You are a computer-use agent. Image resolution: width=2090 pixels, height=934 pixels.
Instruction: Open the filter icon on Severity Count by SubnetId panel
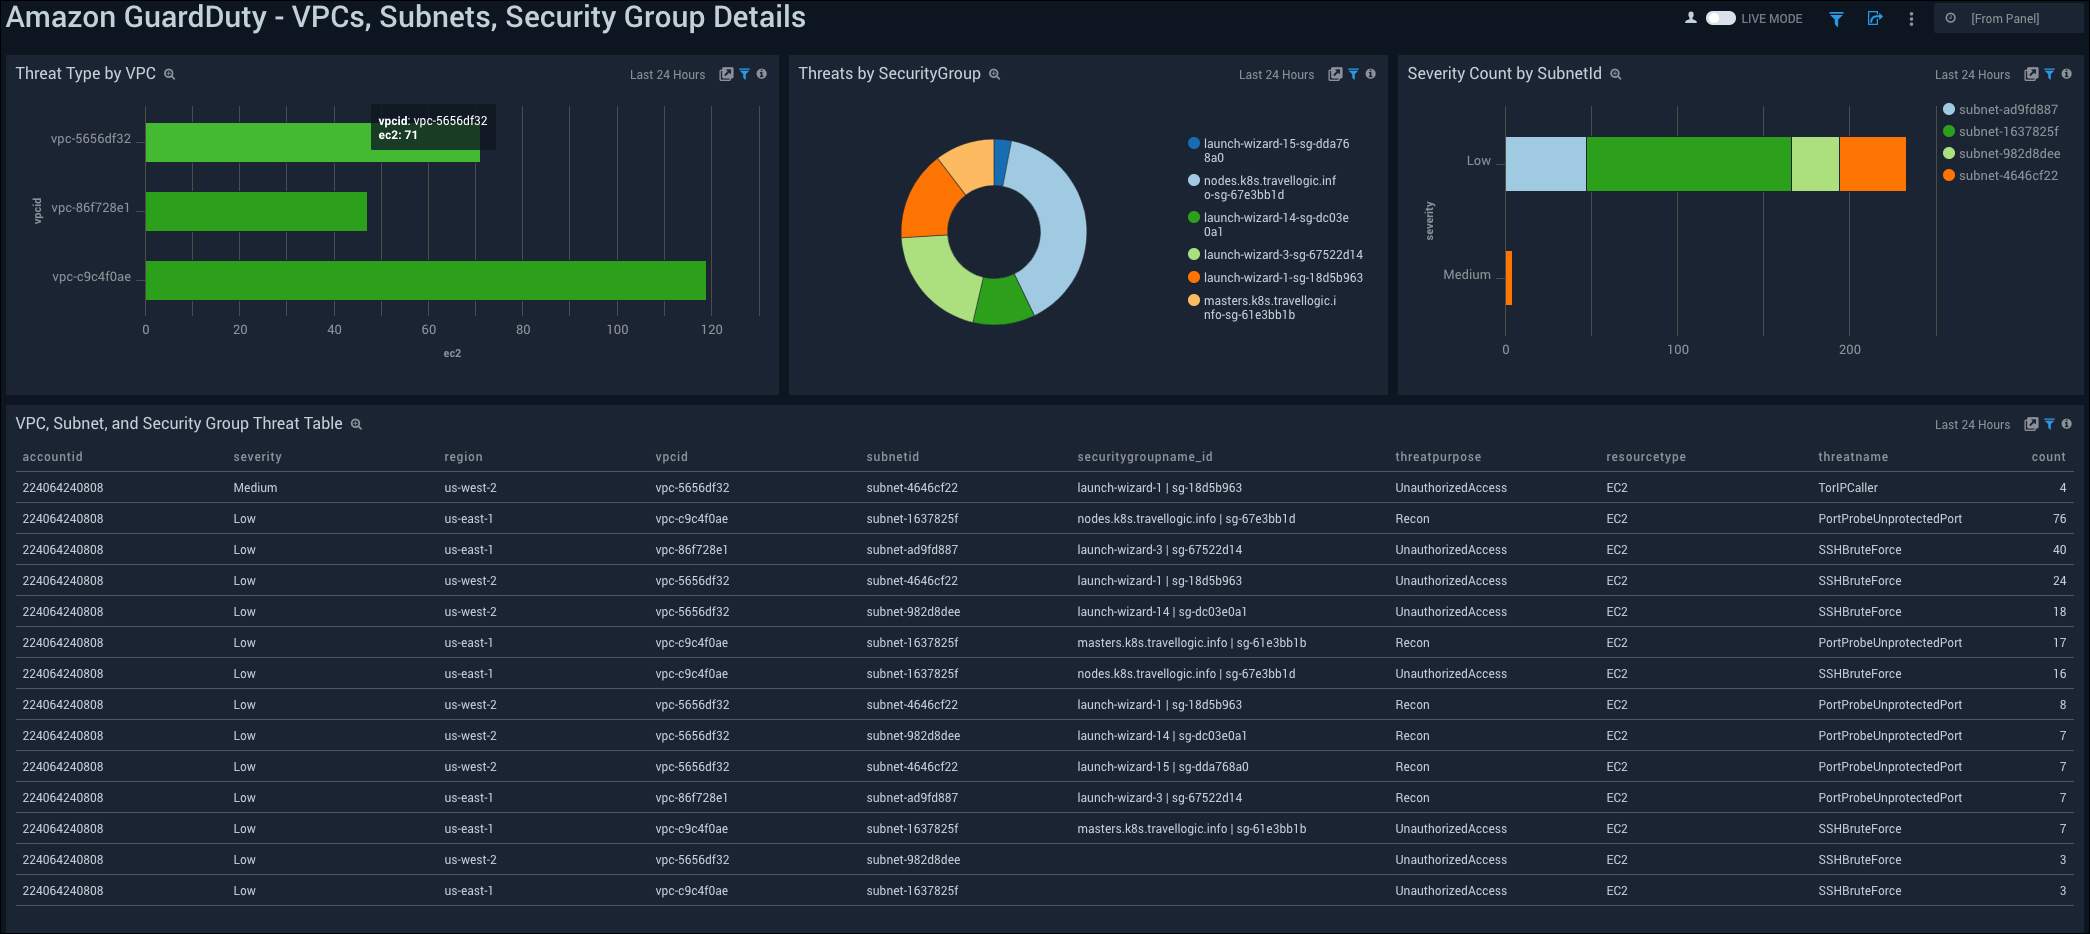[2050, 74]
